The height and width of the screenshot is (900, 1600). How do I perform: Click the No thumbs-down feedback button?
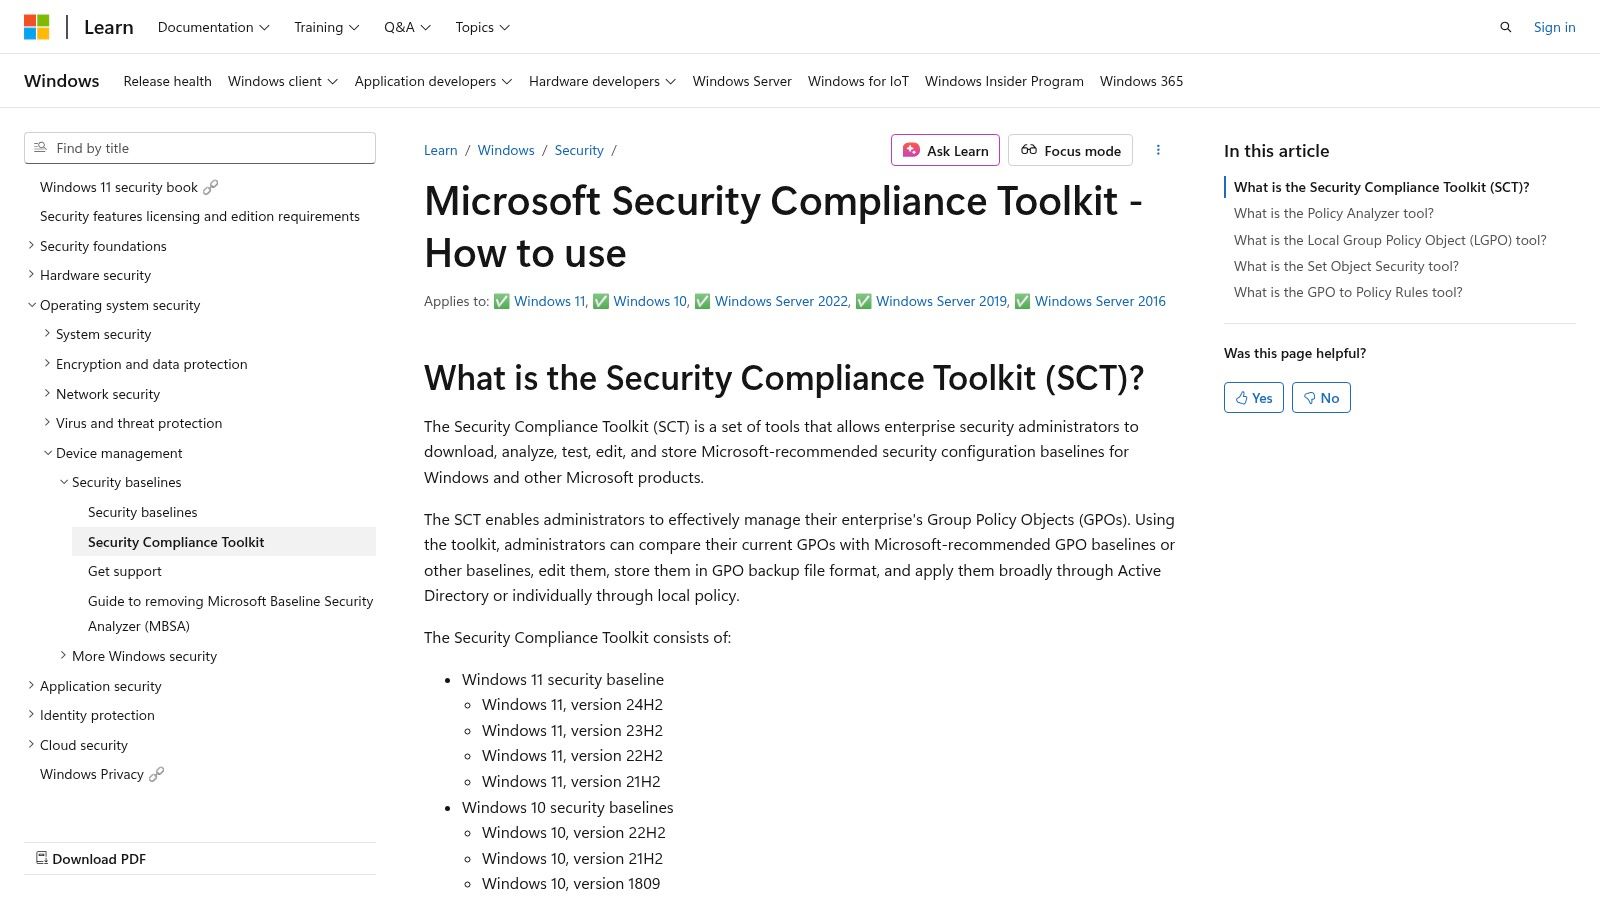(x=1321, y=397)
